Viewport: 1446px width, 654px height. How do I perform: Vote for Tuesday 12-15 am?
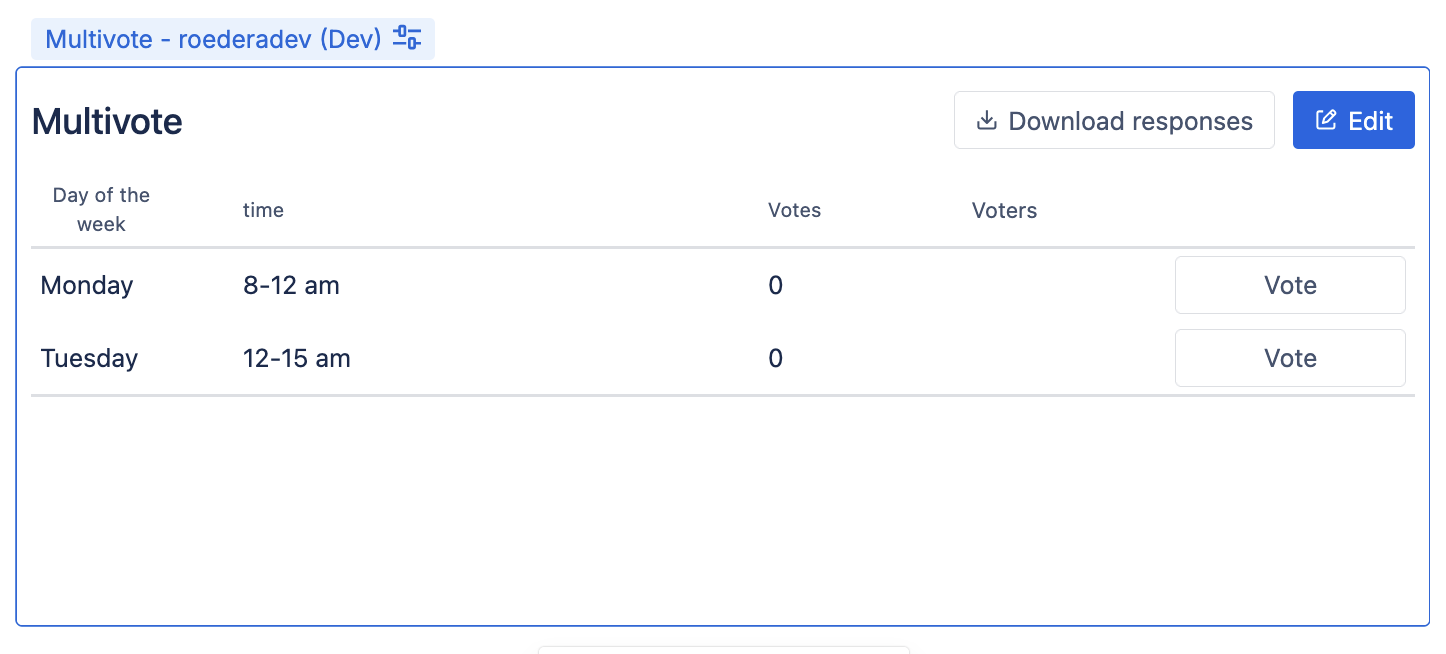coord(1289,358)
